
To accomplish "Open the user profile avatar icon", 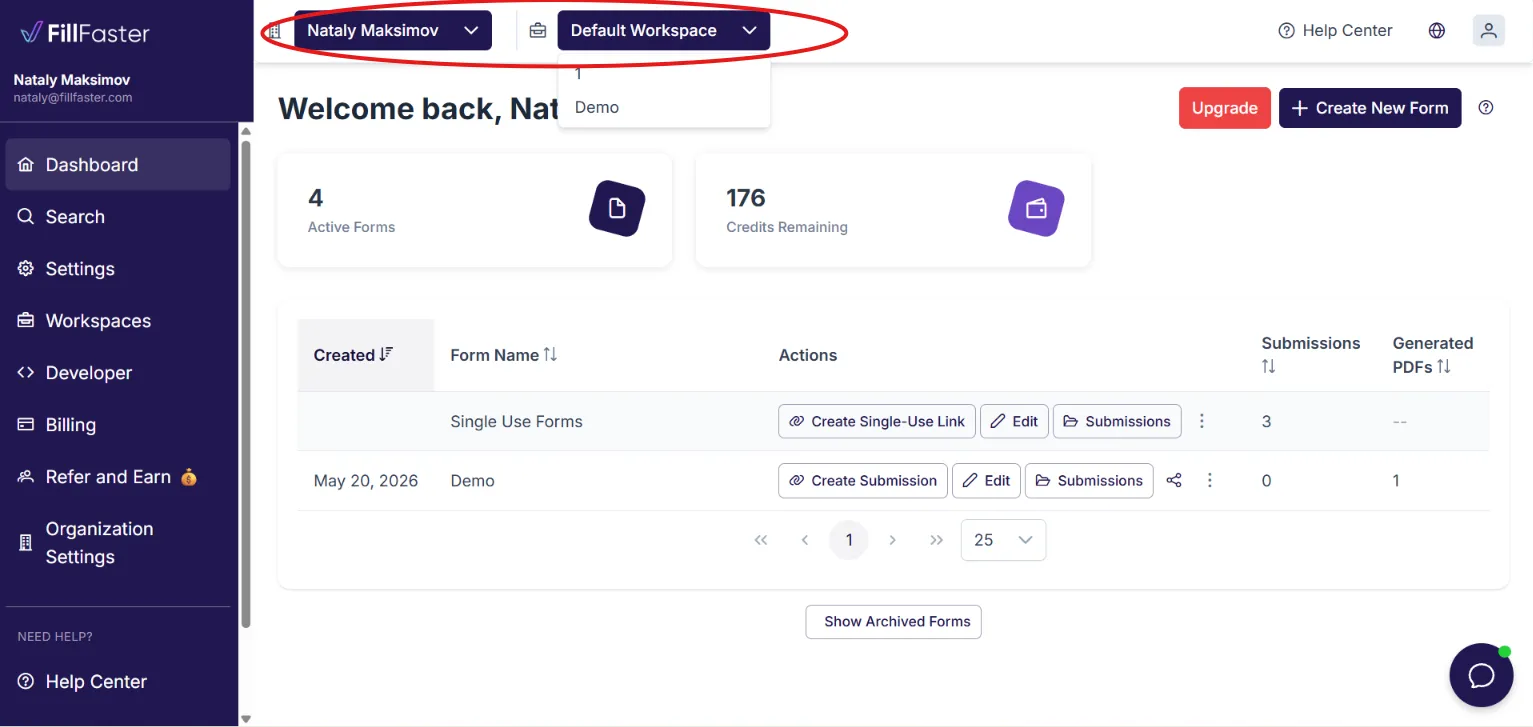I will pyautogui.click(x=1489, y=30).
